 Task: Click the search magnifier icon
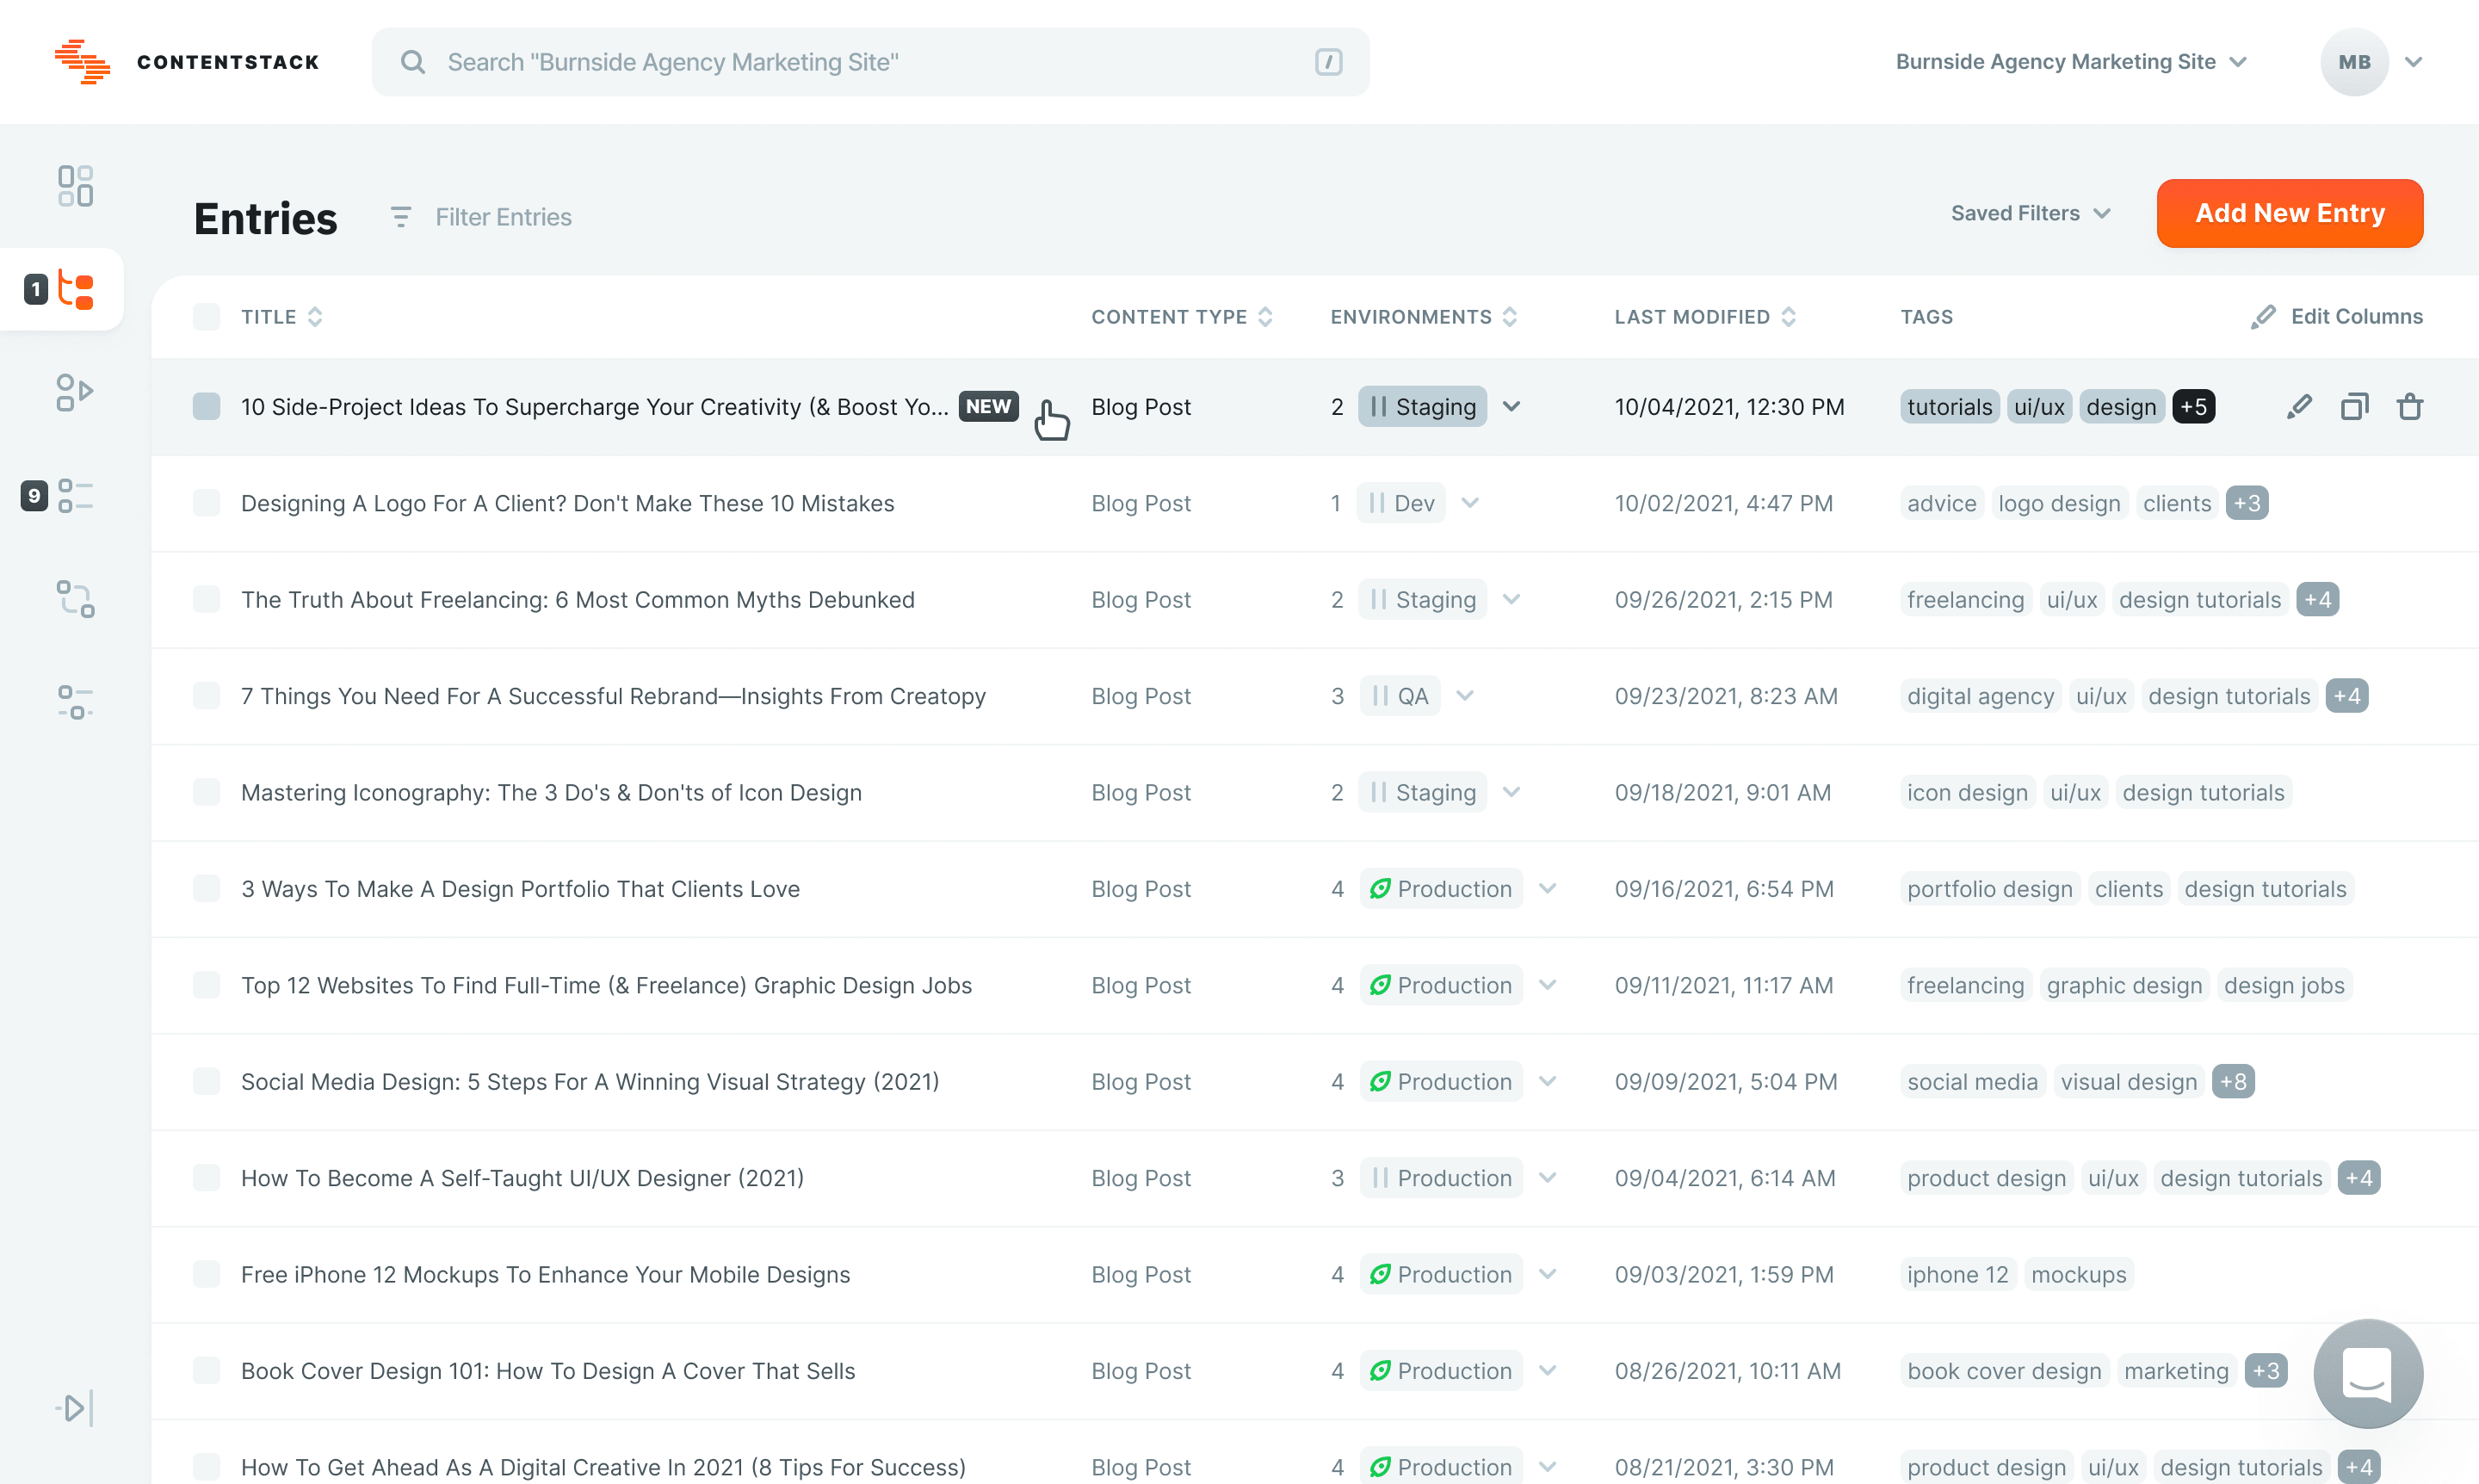coord(413,62)
